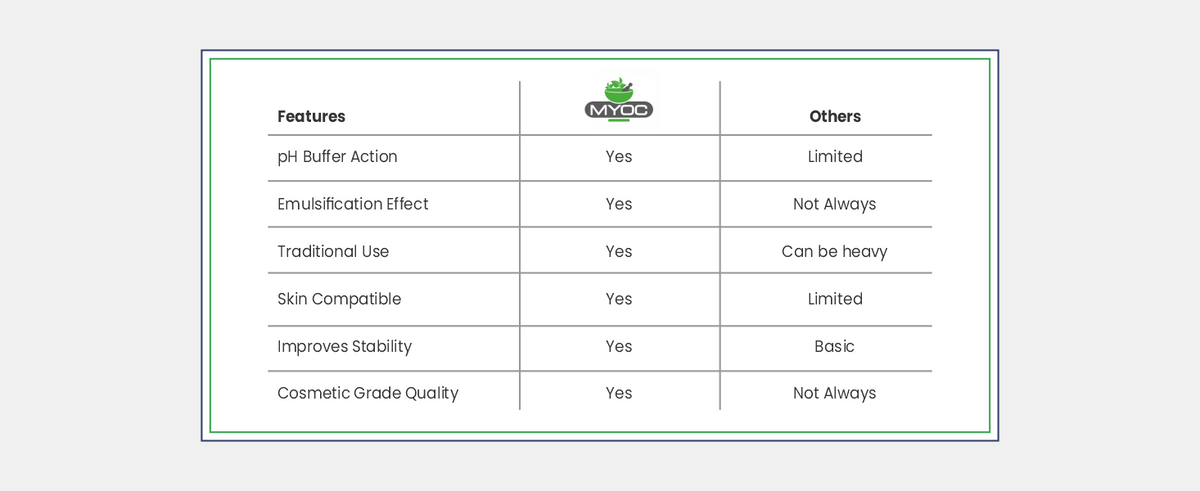Click Not Always in Cosmetic Grade Quality row
This screenshot has height=491, width=1200.
pos(835,393)
